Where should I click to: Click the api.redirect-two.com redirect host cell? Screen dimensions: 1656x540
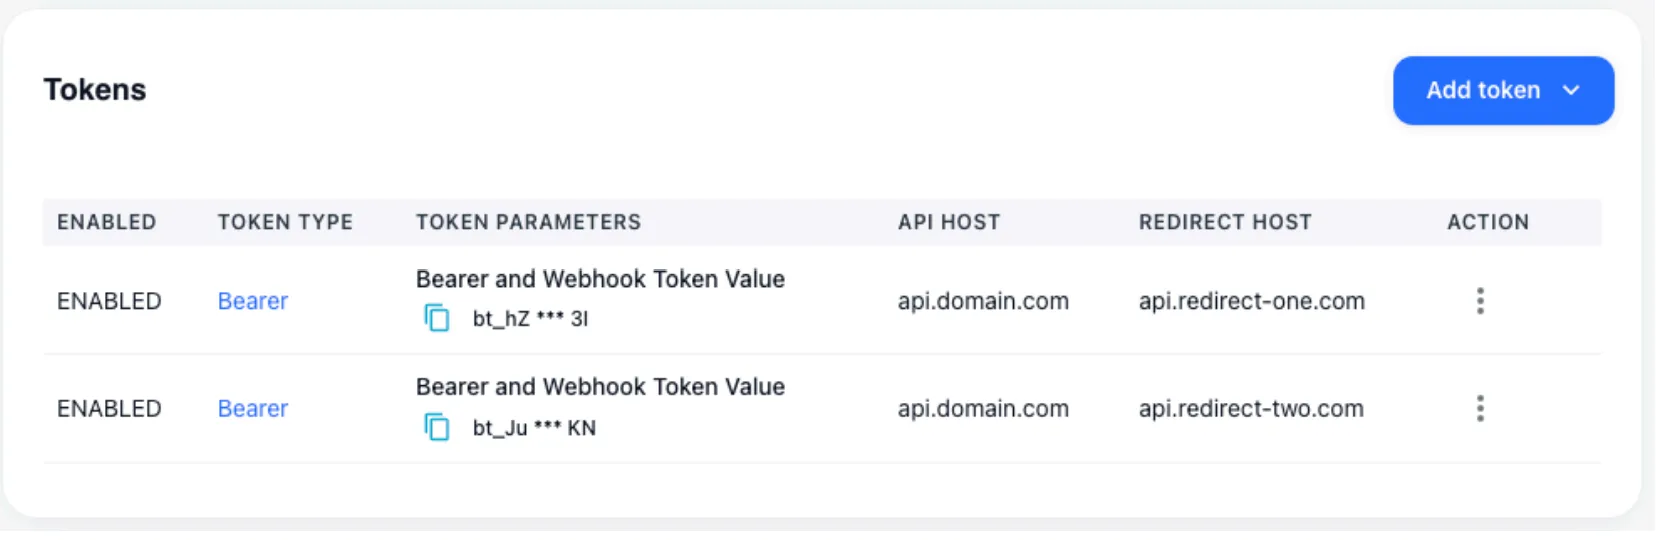[x=1250, y=408]
